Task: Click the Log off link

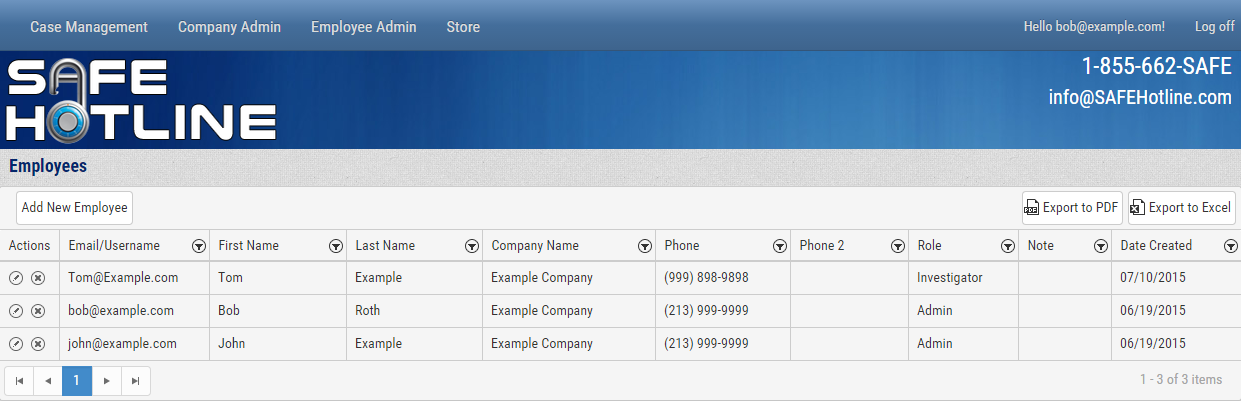Action: point(1214,27)
